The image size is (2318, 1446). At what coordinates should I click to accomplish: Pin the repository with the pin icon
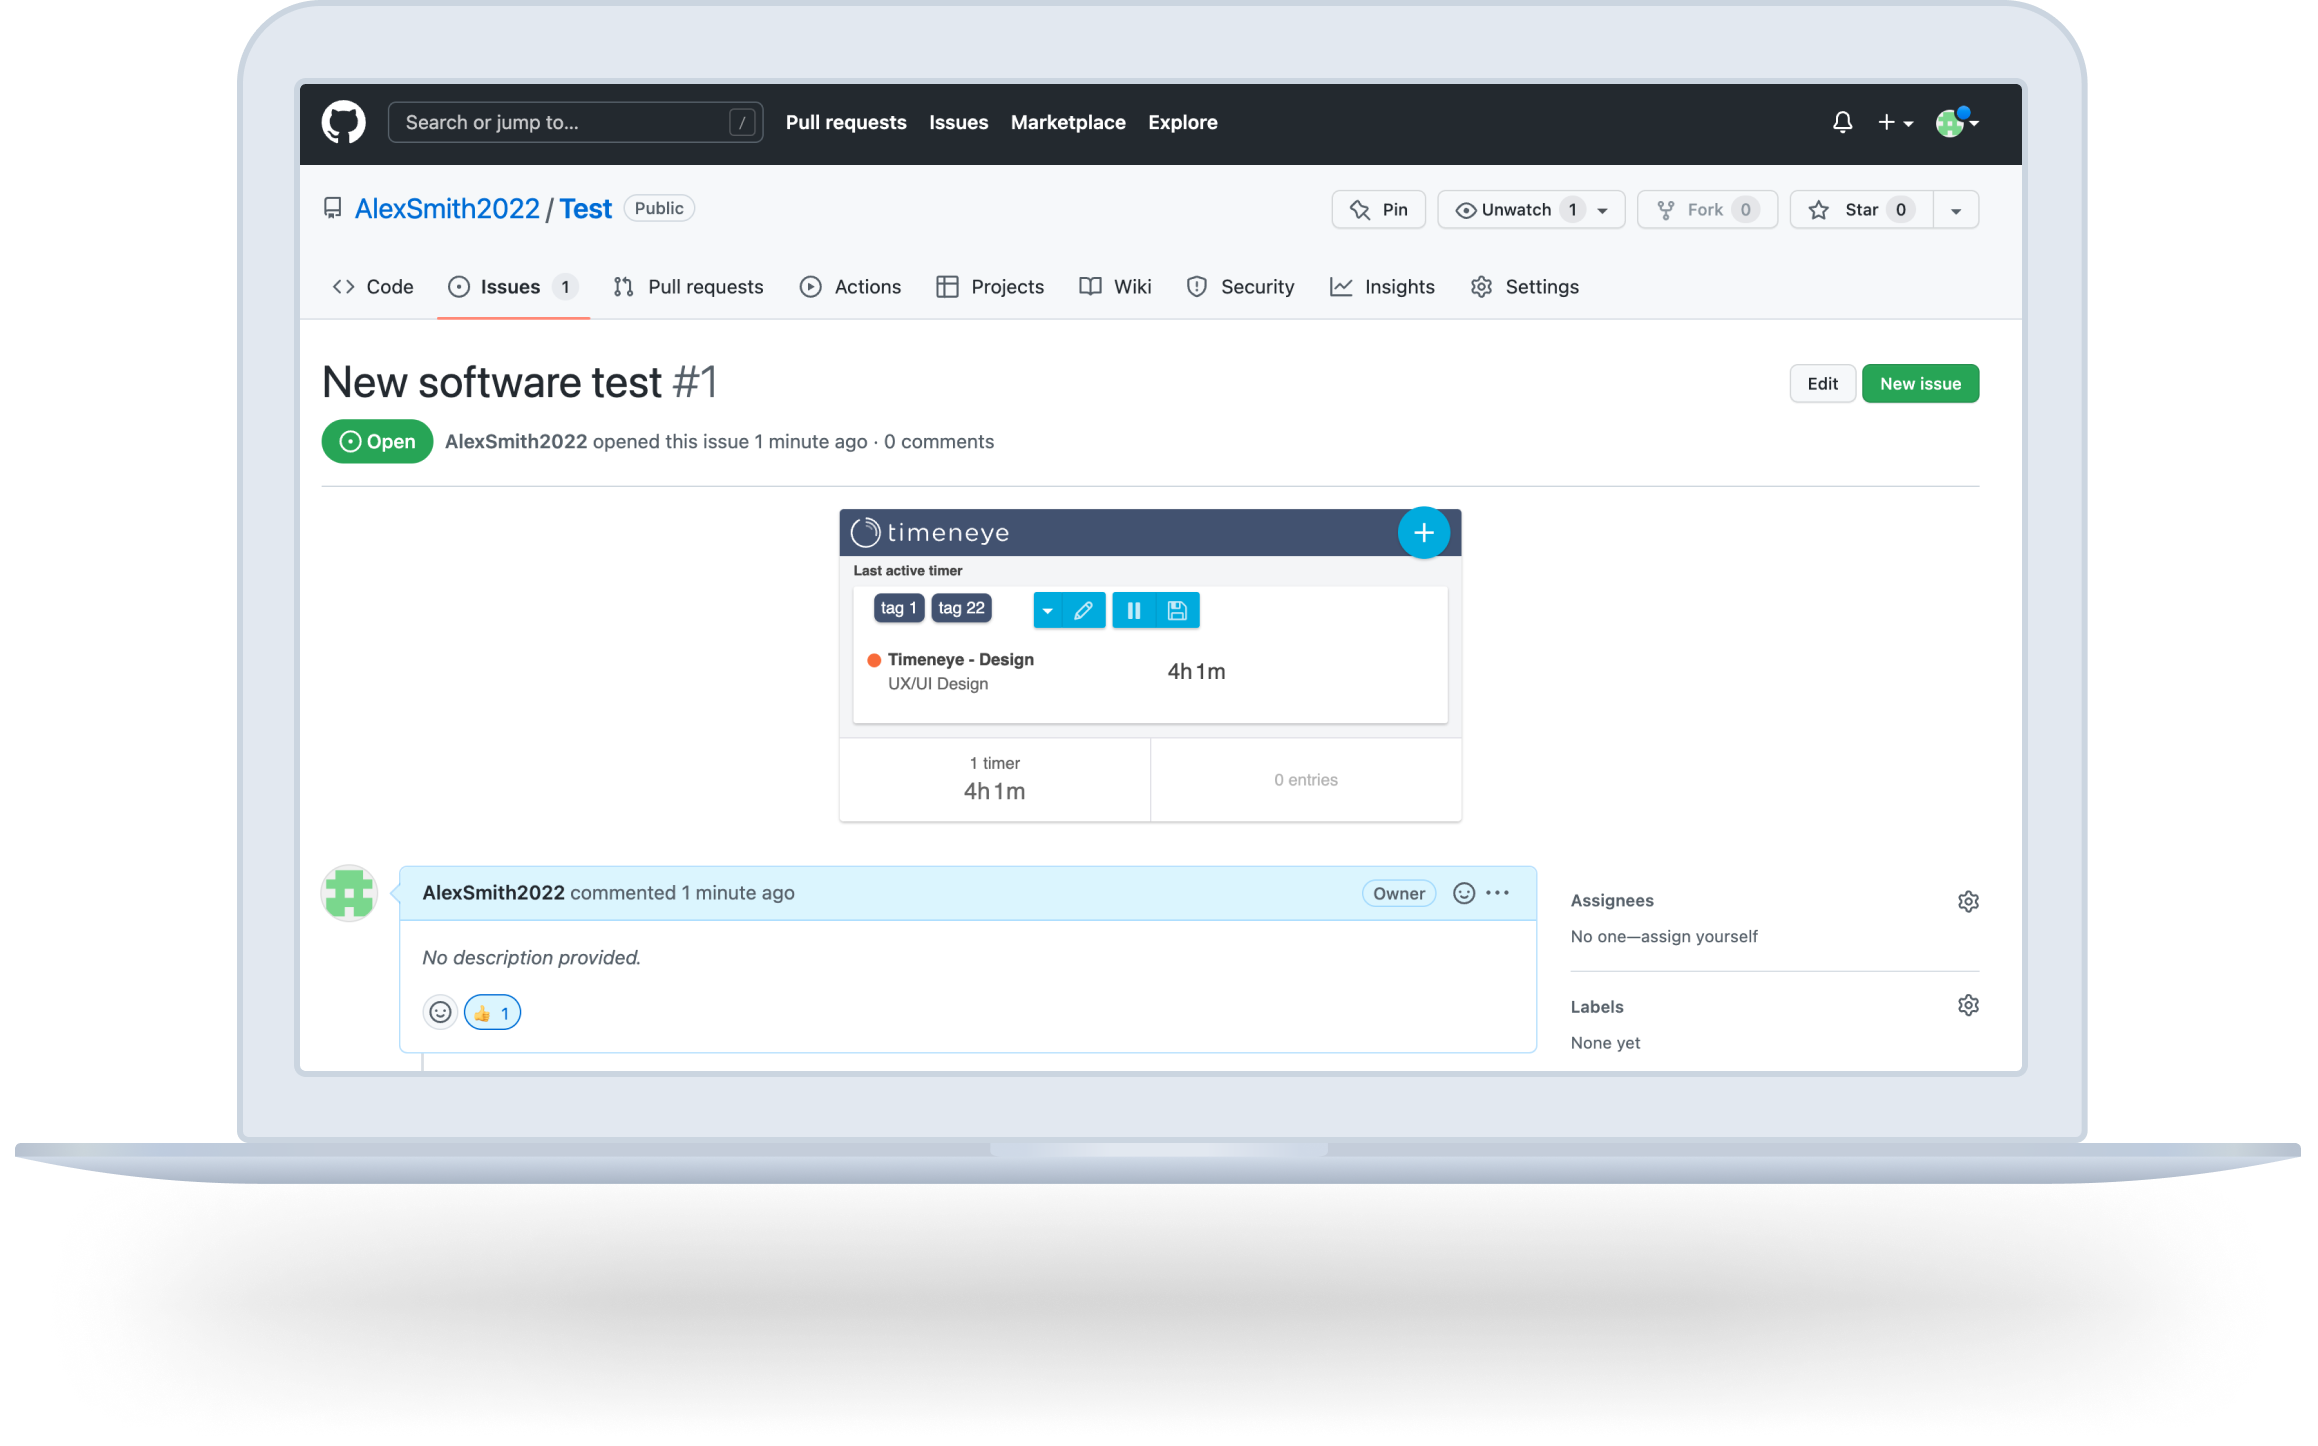pyautogui.click(x=1378, y=209)
